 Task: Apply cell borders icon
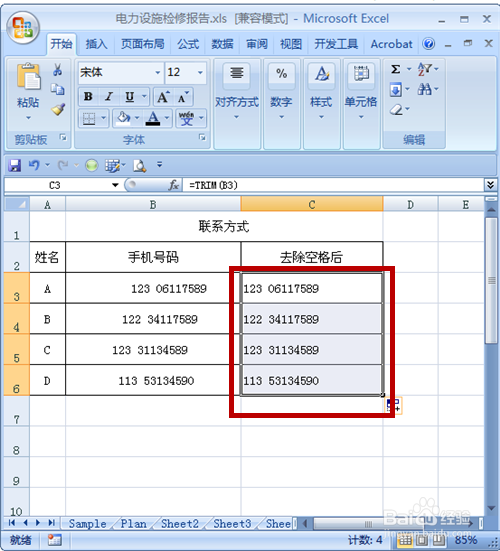point(89,118)
